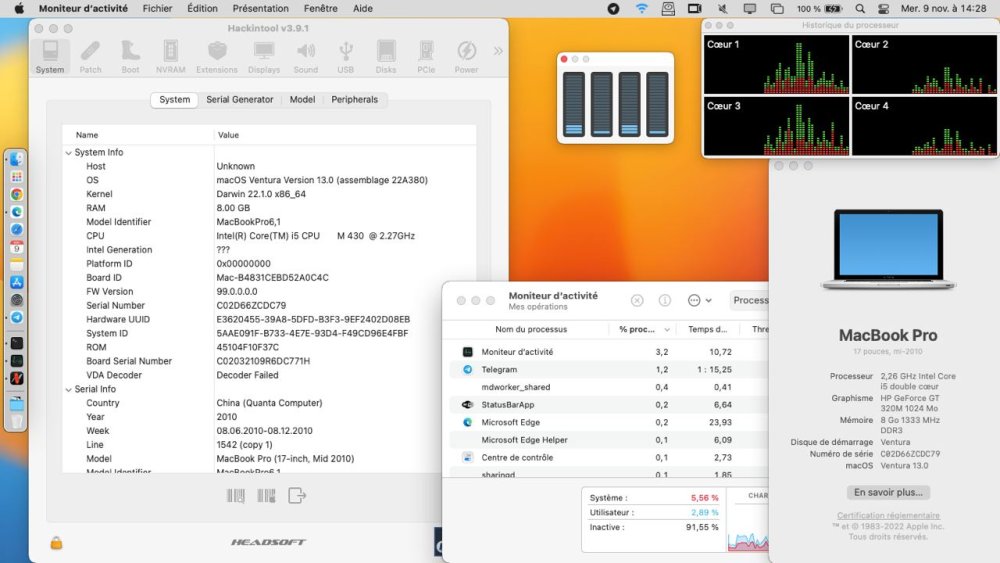Open the Extensions toolbar section
The height and width of the screenshot is (563, 1000).
coord(217,57)
